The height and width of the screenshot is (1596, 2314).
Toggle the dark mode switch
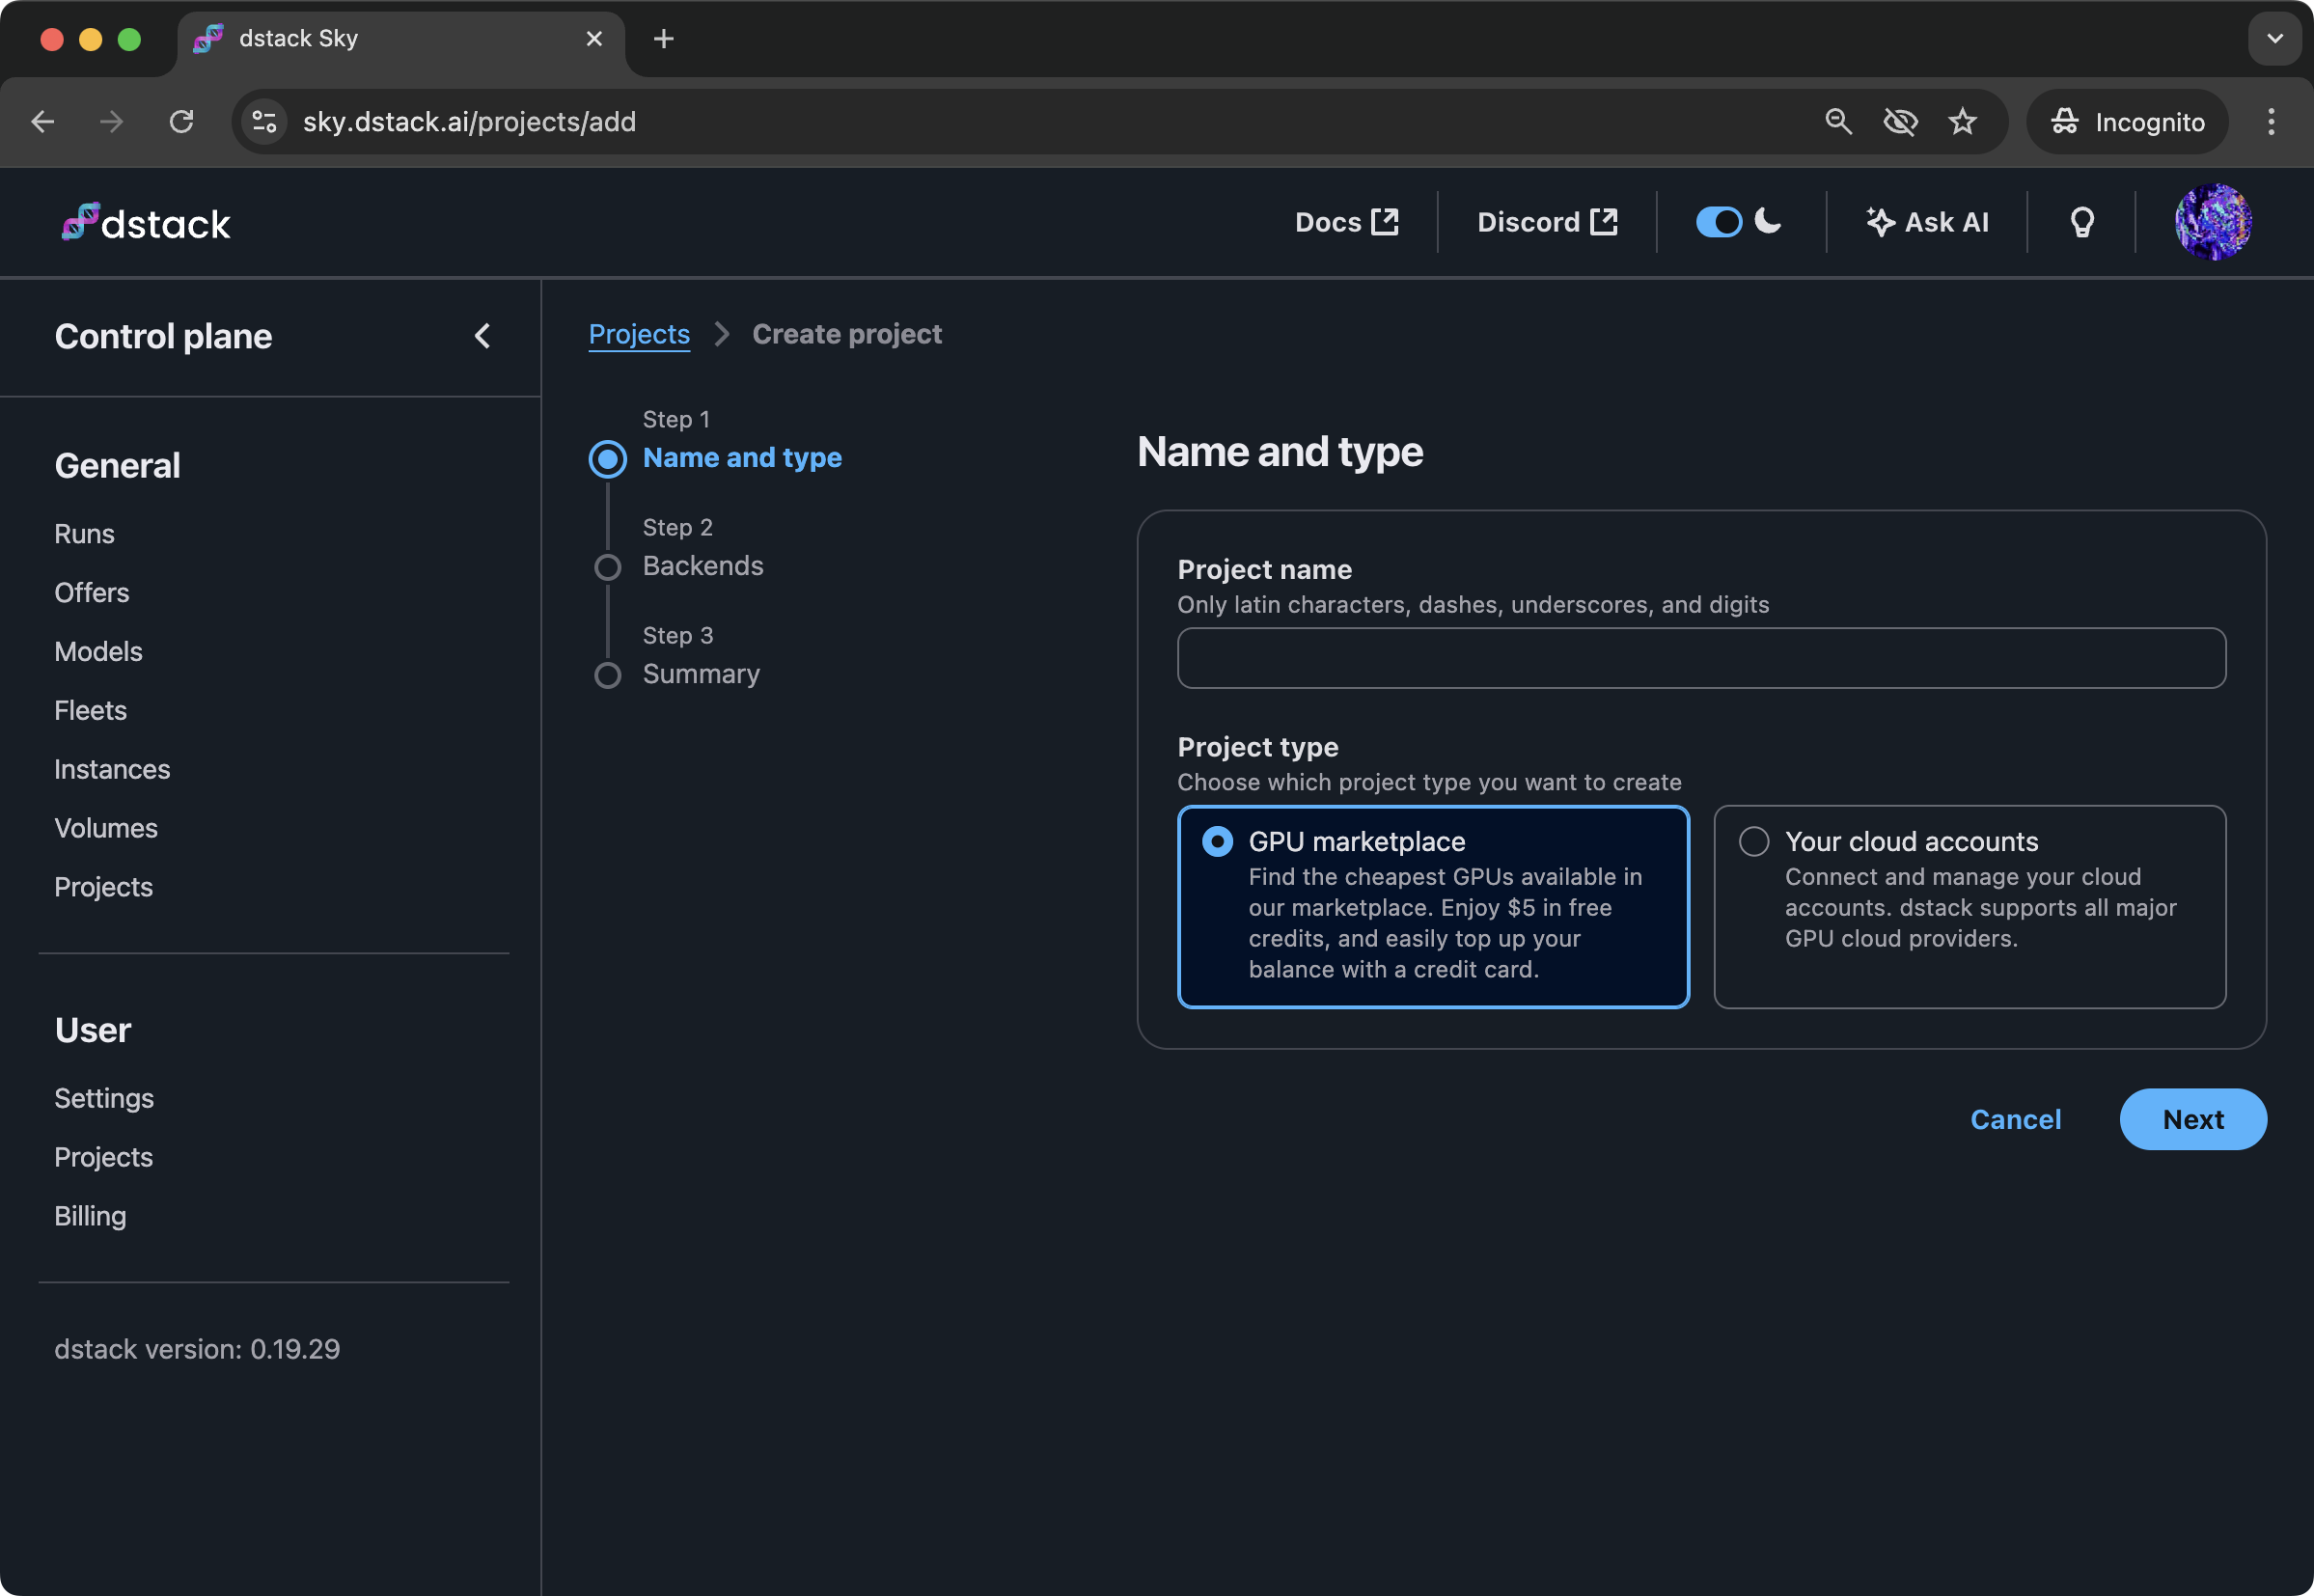pyautogui.click(x=1718, y=222)
